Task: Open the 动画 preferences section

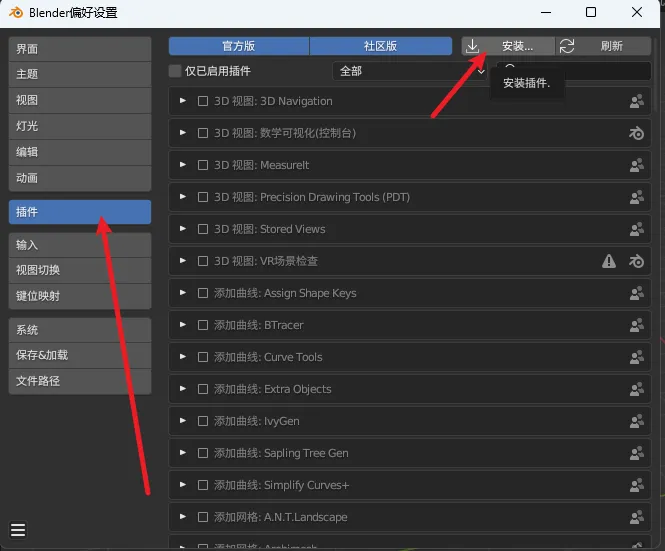Action: [x=80, y=178]
